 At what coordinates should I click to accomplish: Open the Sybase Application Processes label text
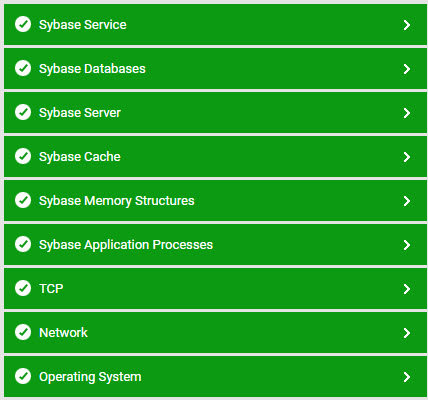click(126, 245)
